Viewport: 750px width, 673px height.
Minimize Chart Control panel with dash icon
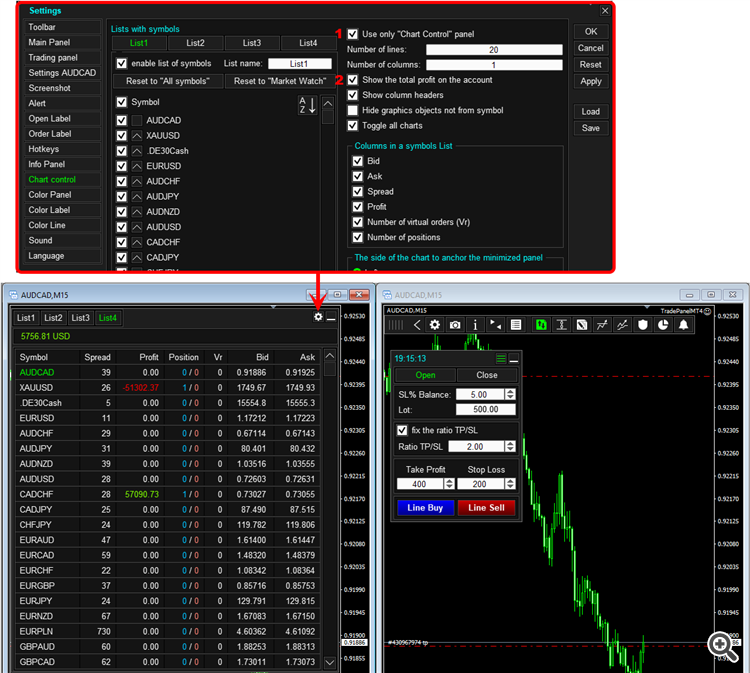[x=331, y=318]
